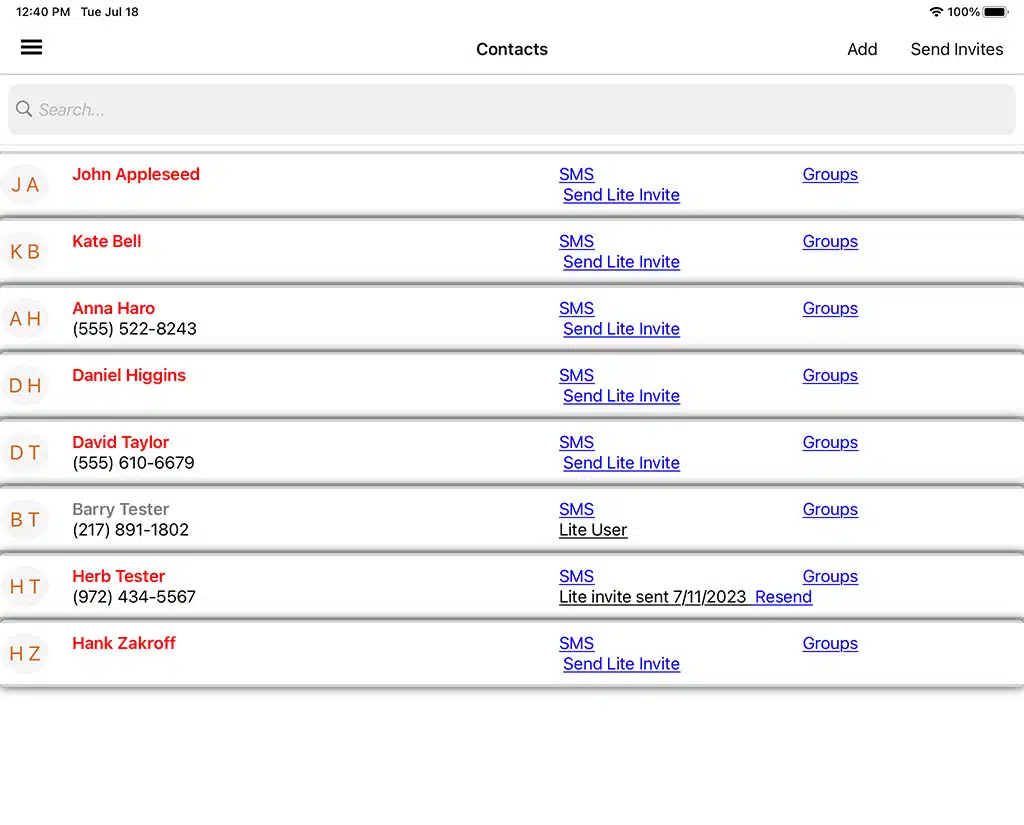The width and height of the screenshot is (1024, 825).
Task: Tap Anna Haro's AH avatar icon
Action: (x=25, y=319)
